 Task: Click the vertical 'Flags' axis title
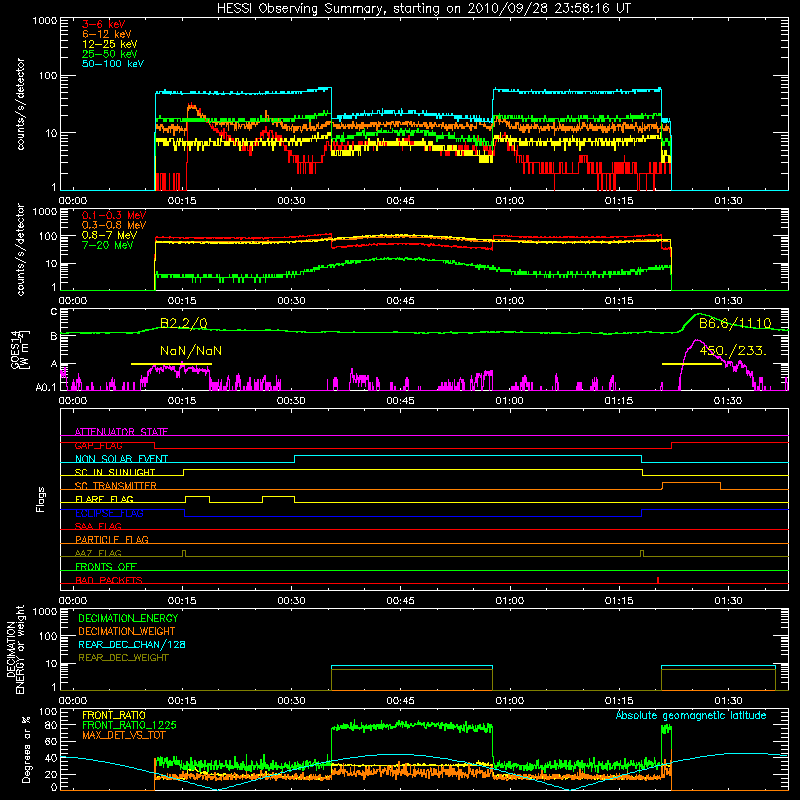coord(41,499)
